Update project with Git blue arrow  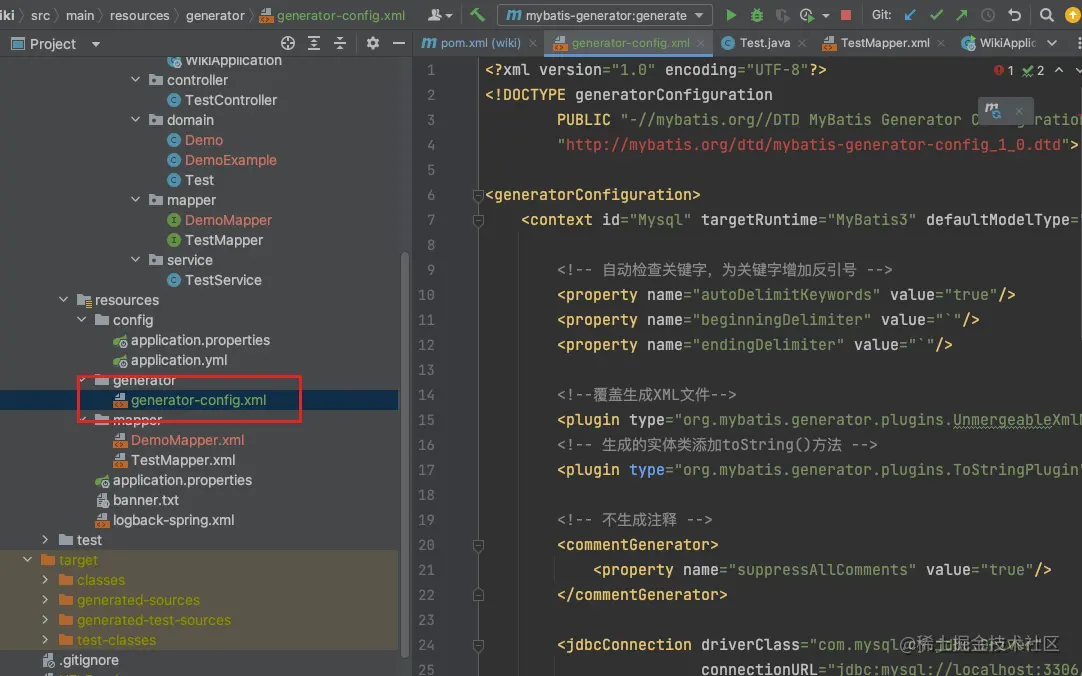click(x=911, y=14)
